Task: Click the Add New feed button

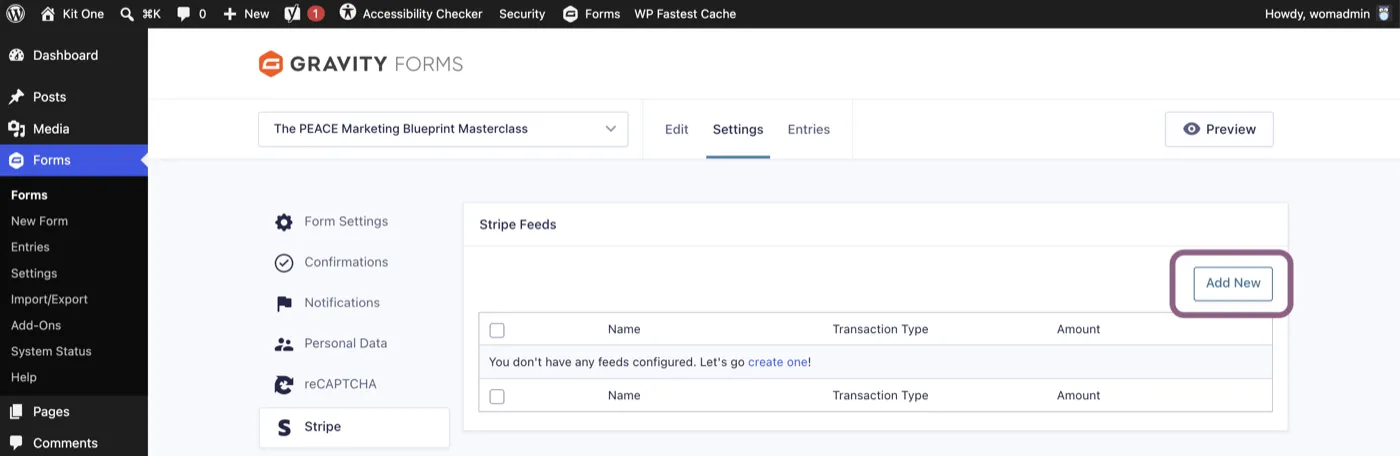Action: coord(1233,283)
